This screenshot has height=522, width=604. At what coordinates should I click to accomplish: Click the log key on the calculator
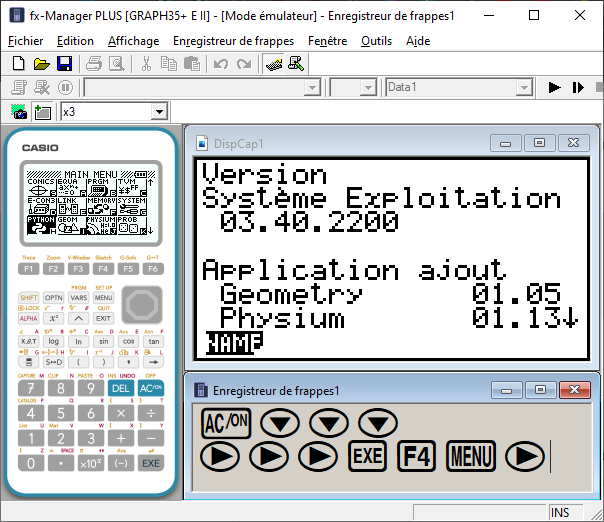(x=54, y=341)
